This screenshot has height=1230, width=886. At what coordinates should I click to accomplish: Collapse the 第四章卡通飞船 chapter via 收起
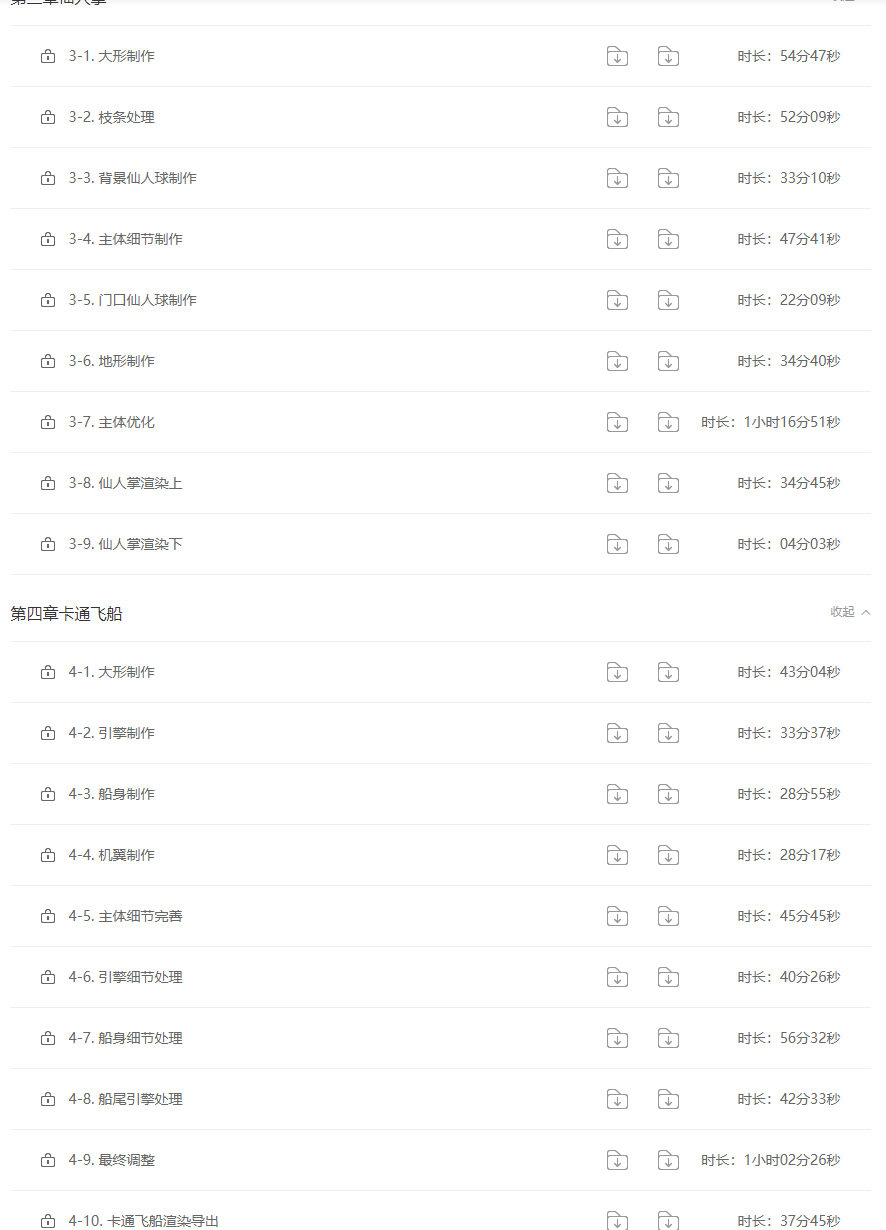click(x=850, y=612)
